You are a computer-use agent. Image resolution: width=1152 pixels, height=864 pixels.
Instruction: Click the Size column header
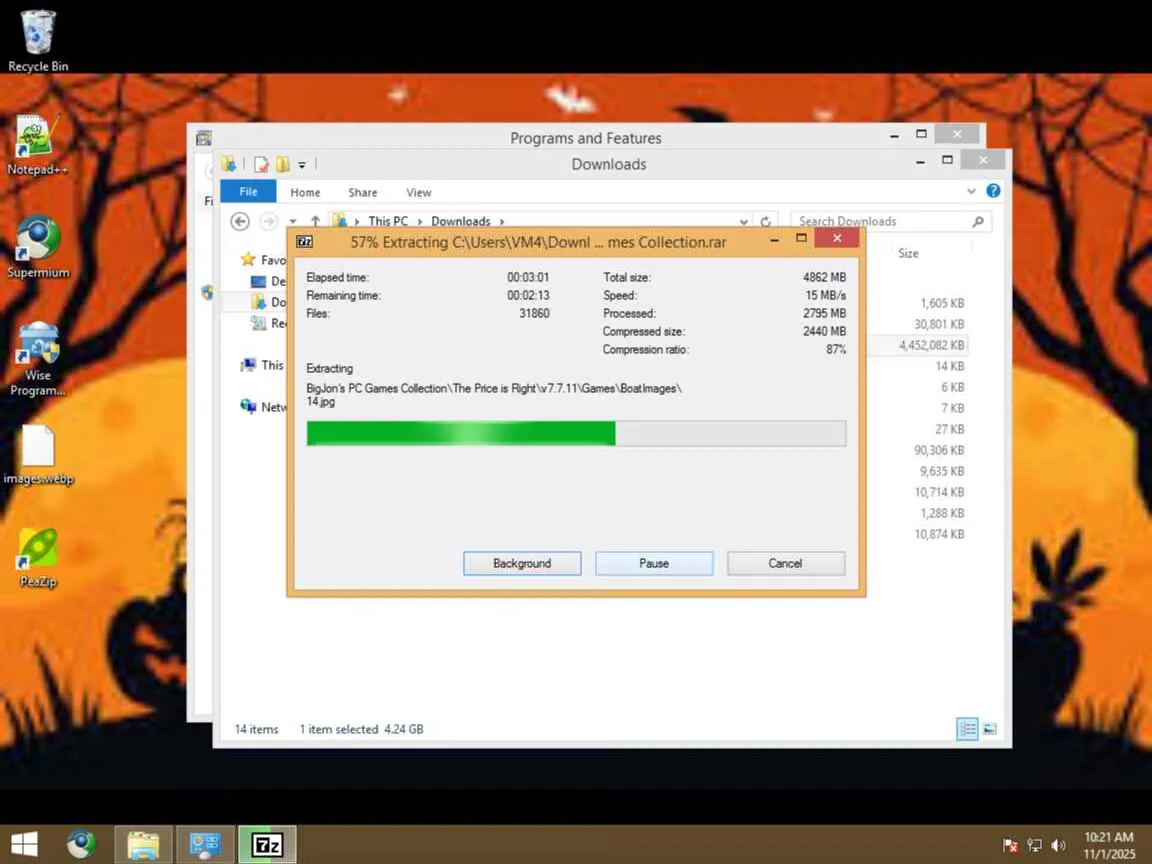(x=908, y=253)
